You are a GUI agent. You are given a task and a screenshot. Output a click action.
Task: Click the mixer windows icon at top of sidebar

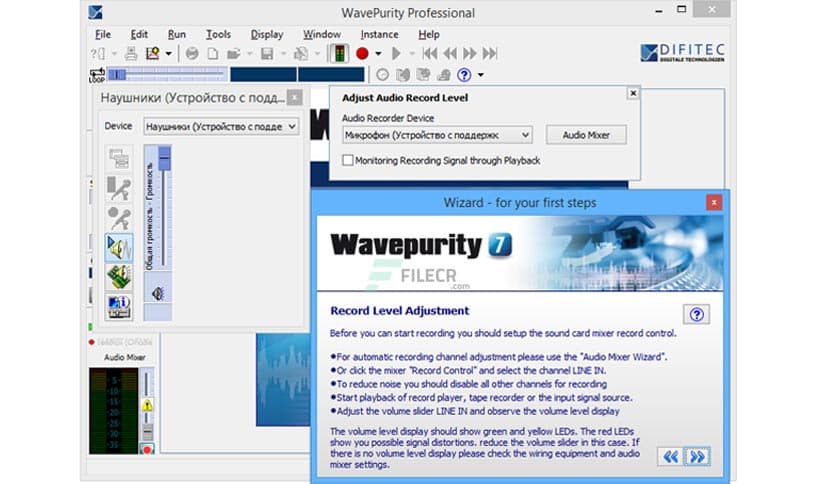[119, 158]
